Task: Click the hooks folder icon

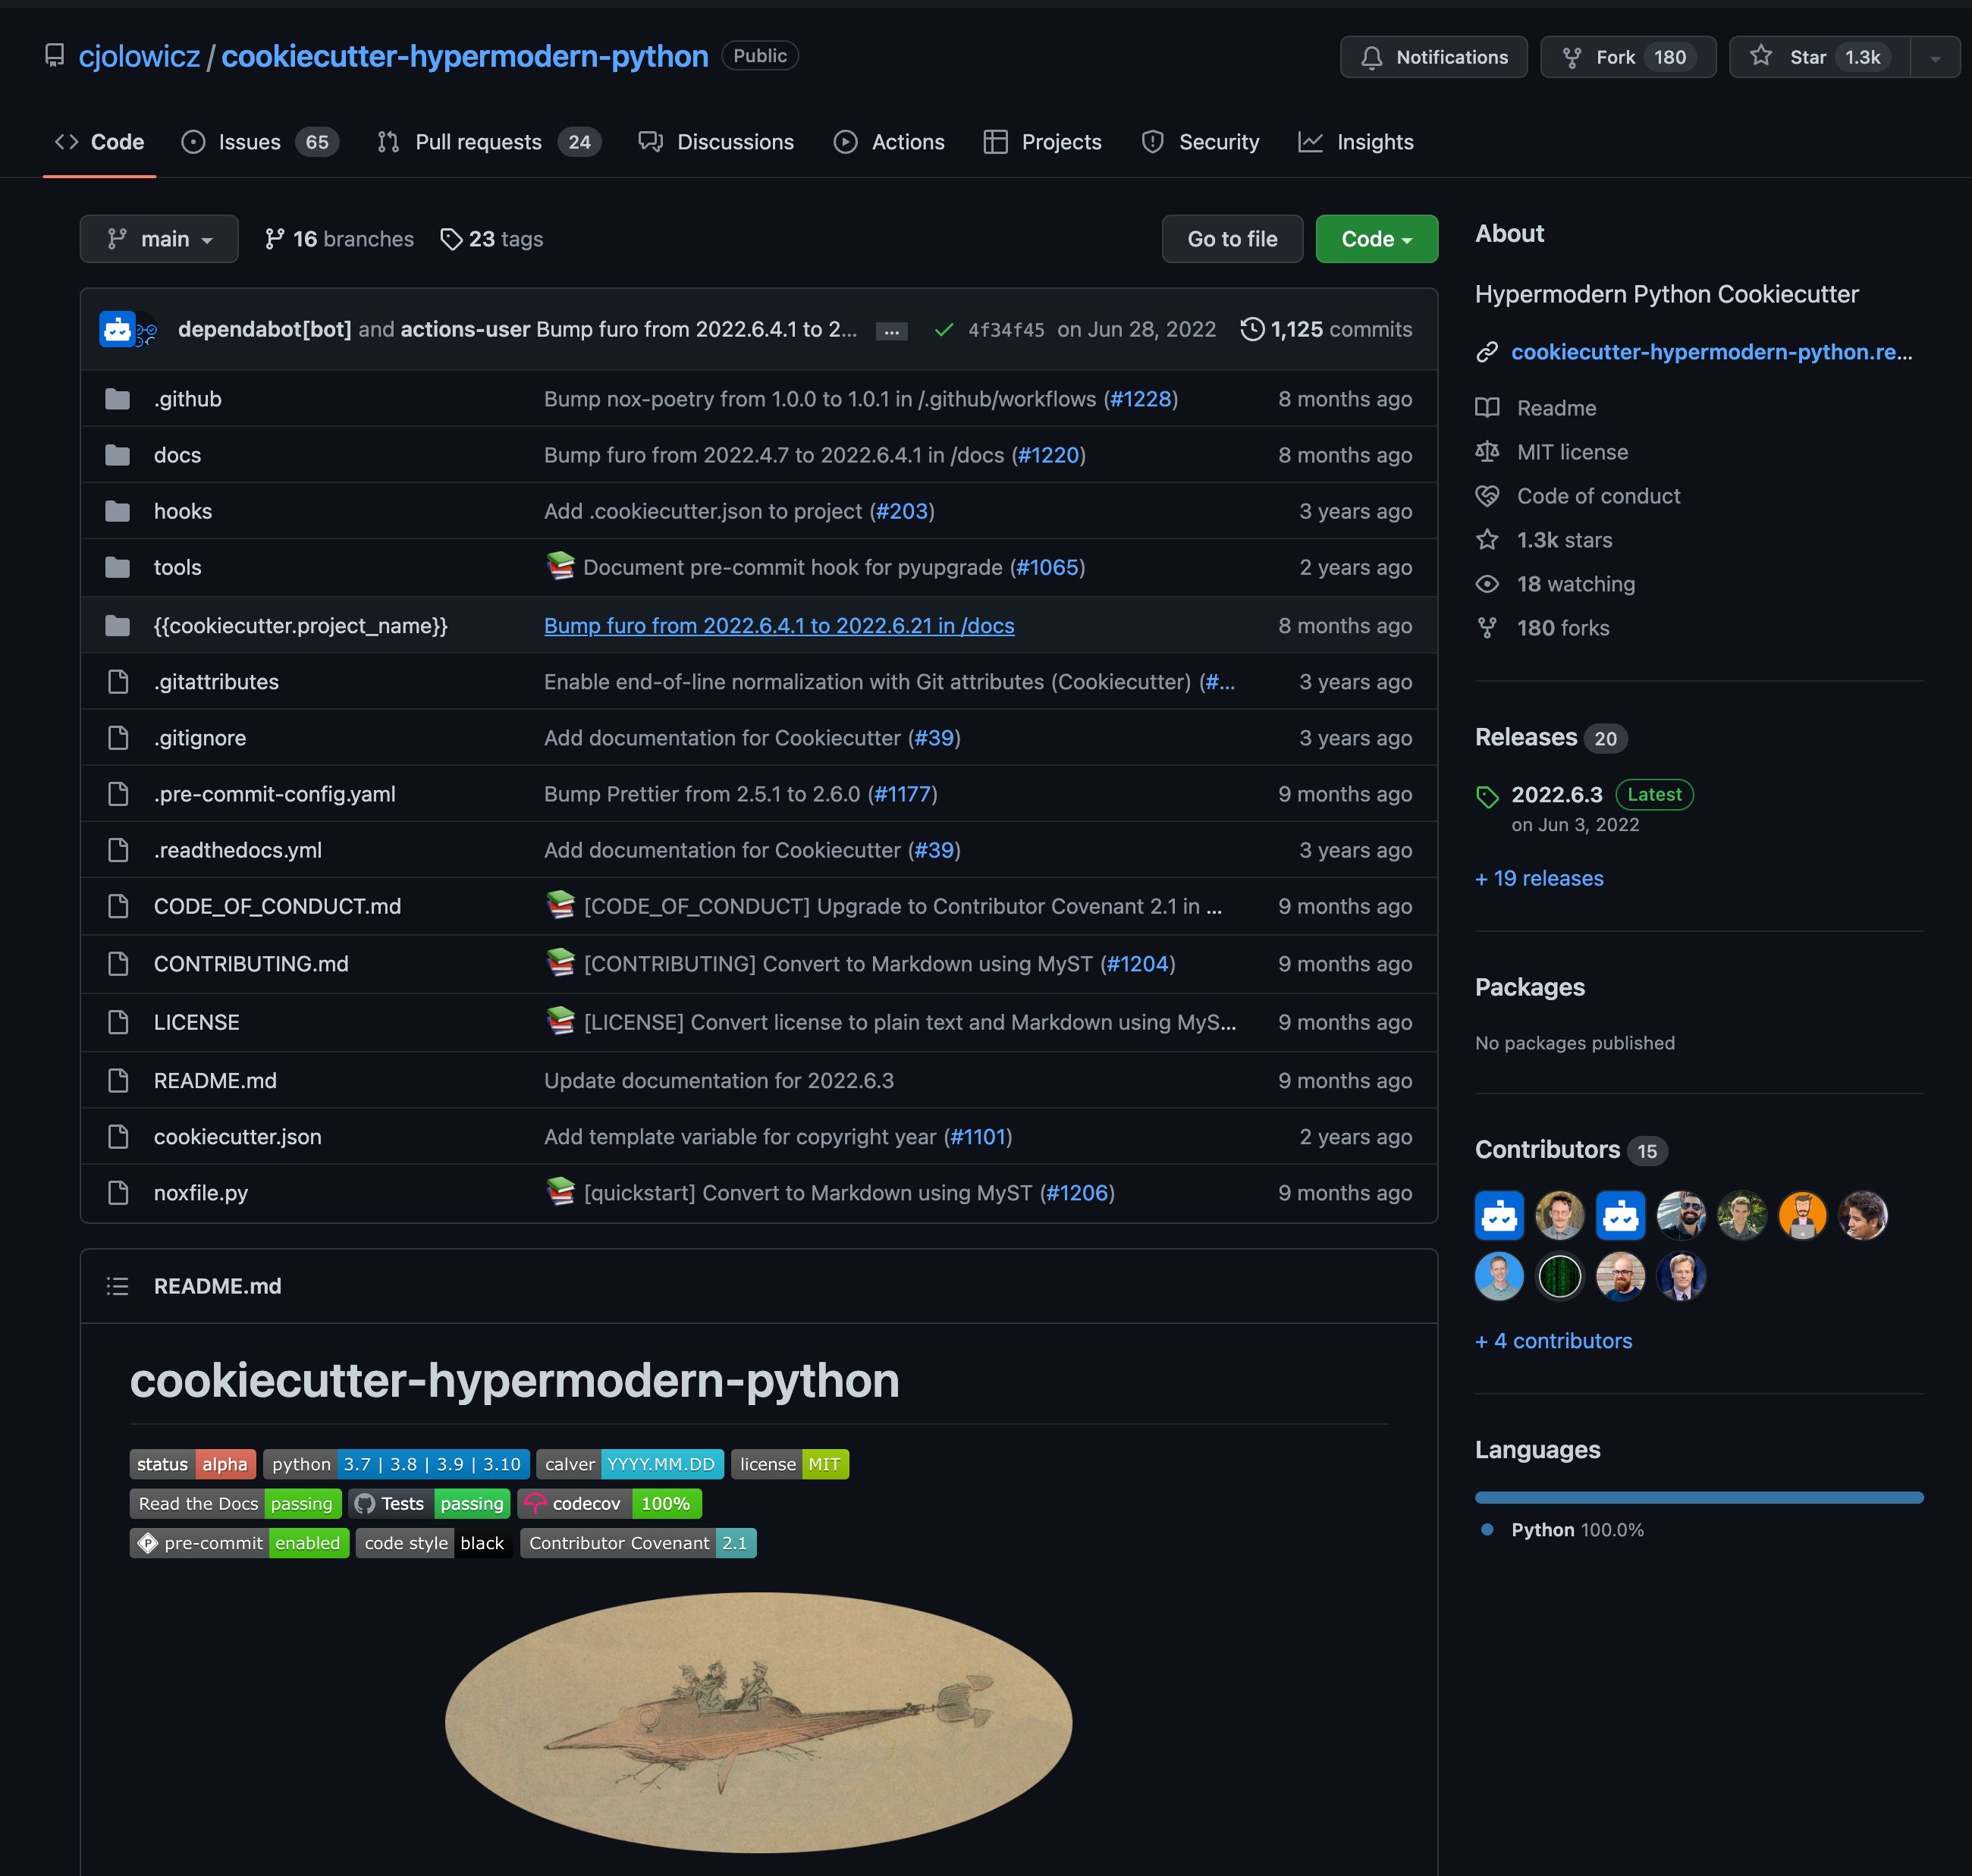Action: point(118,511)
